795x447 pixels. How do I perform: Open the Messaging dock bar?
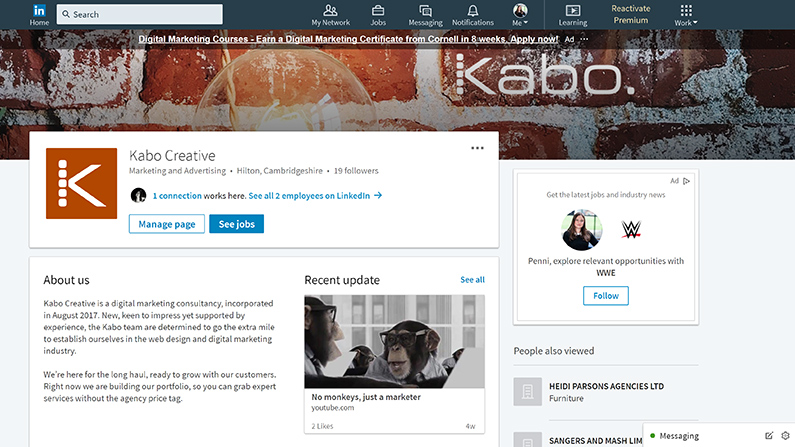718,435
